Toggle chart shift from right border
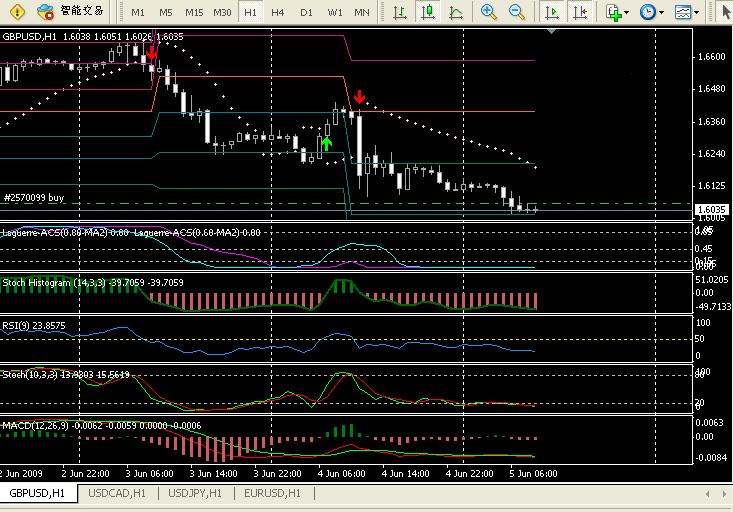Viewport: 733px width, 512px height. click(x=580, y=12)
